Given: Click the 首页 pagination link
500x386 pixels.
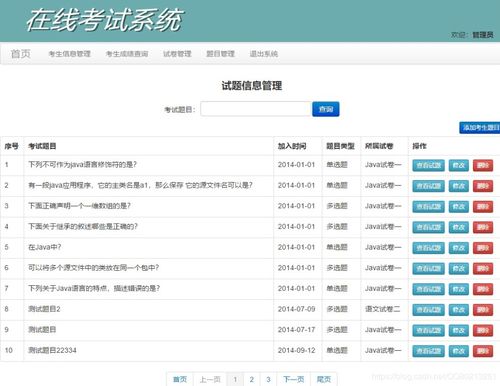Looking at the screenshot, I should point(180,379).
